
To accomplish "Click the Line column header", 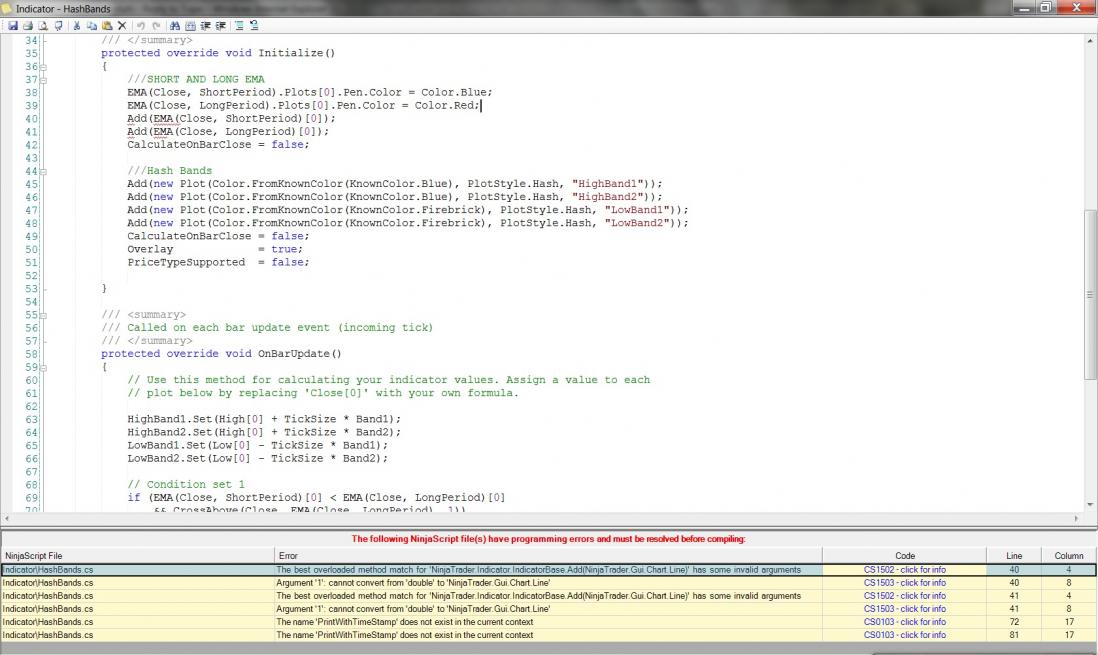I will click(x=1014, y=556).
